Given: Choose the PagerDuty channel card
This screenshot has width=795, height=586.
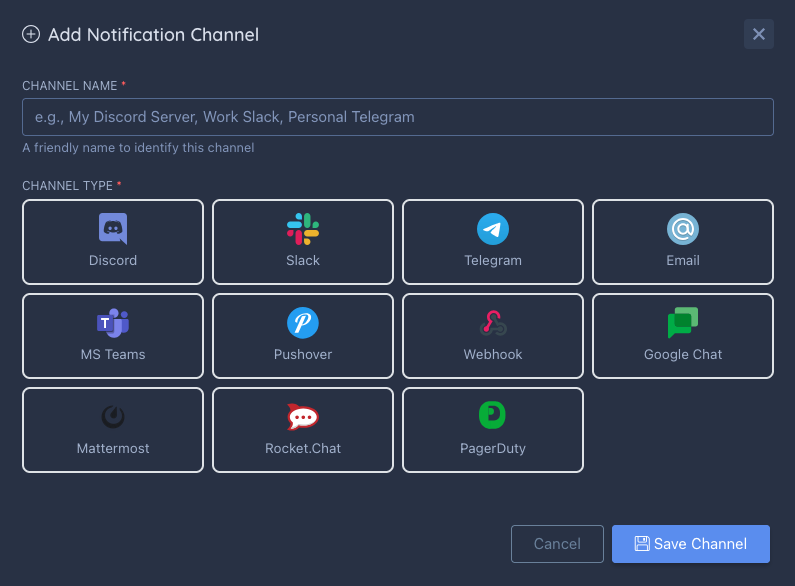Looking at the screenshot, I should pyautogui.click(x=493, y=430).
